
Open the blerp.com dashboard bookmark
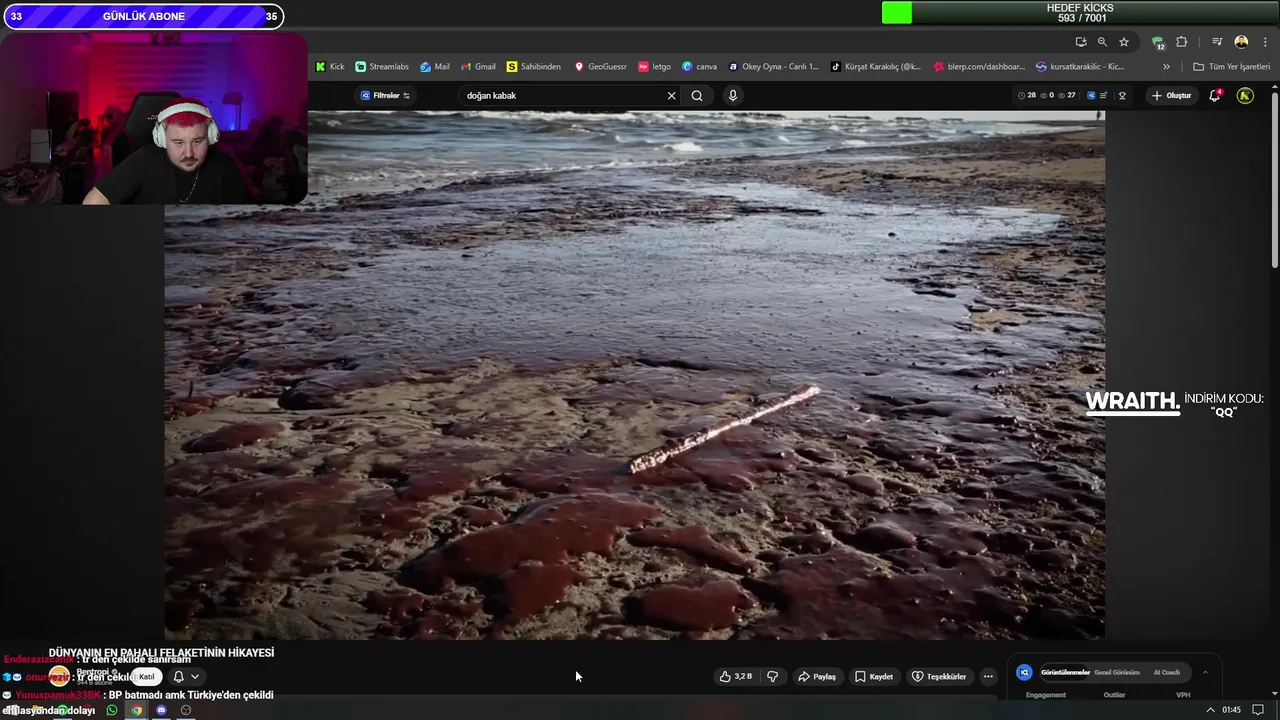979,67
